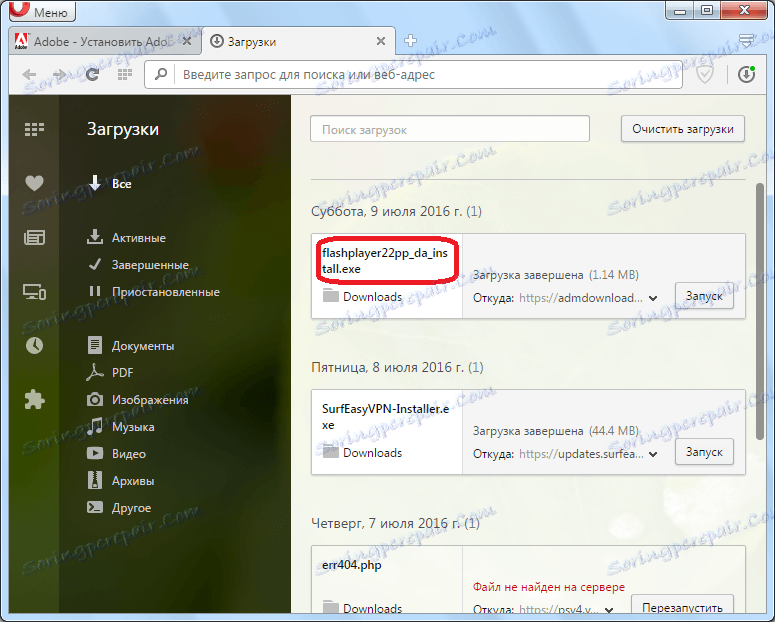Filter downloads by Другое
This screenshot has width=775, height=622.
click(119, 508)
